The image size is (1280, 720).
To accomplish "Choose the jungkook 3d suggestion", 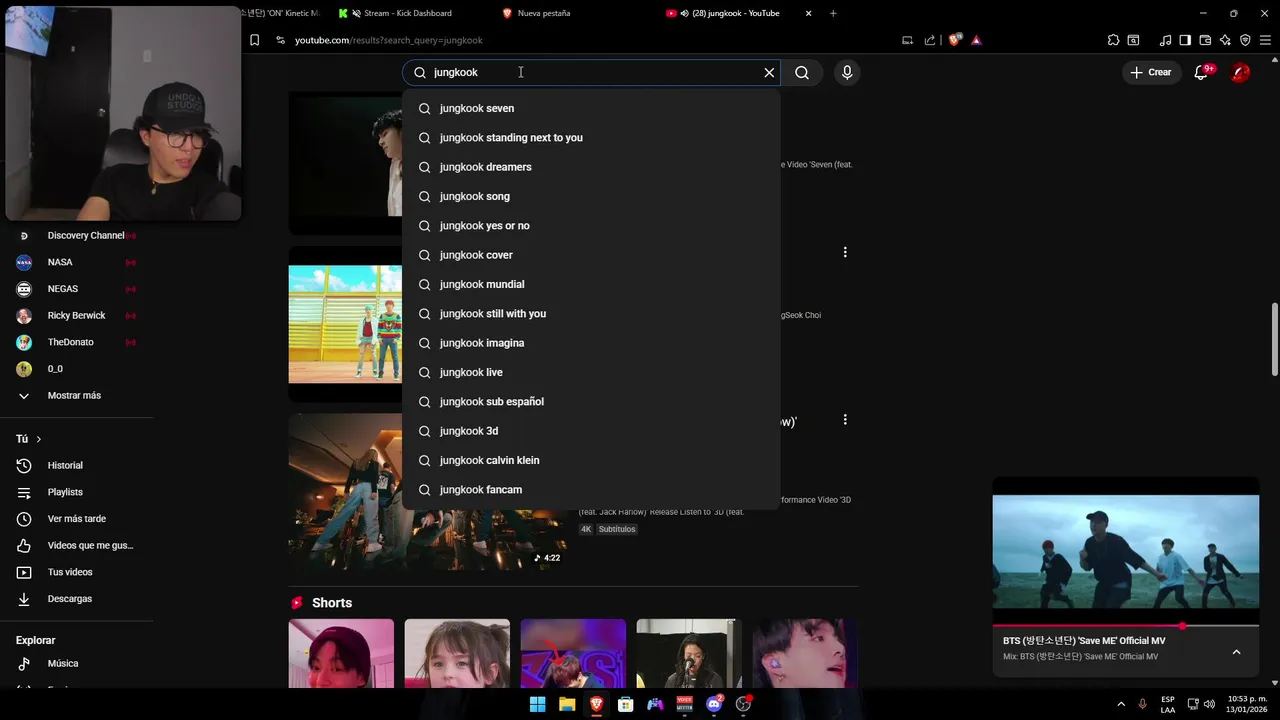I will [590, 431].
